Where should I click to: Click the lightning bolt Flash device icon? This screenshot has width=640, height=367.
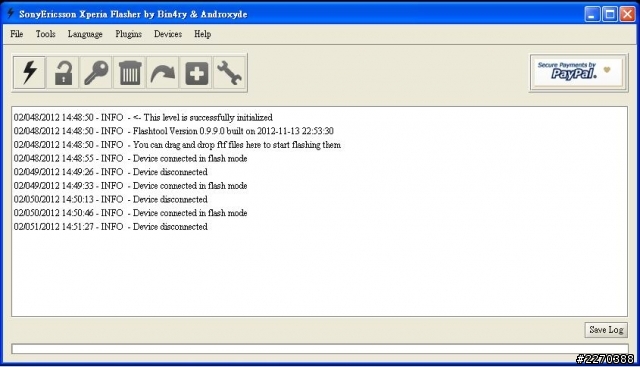coord(29,73)
